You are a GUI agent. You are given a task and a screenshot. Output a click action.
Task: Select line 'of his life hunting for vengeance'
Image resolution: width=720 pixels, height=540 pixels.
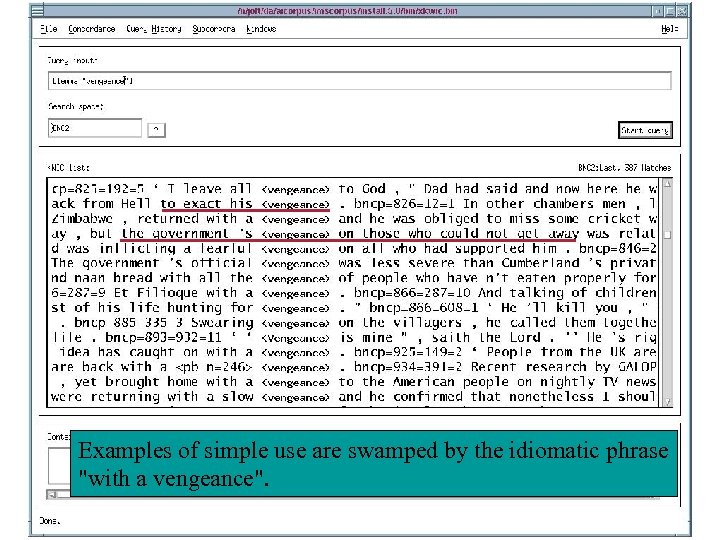354,308
